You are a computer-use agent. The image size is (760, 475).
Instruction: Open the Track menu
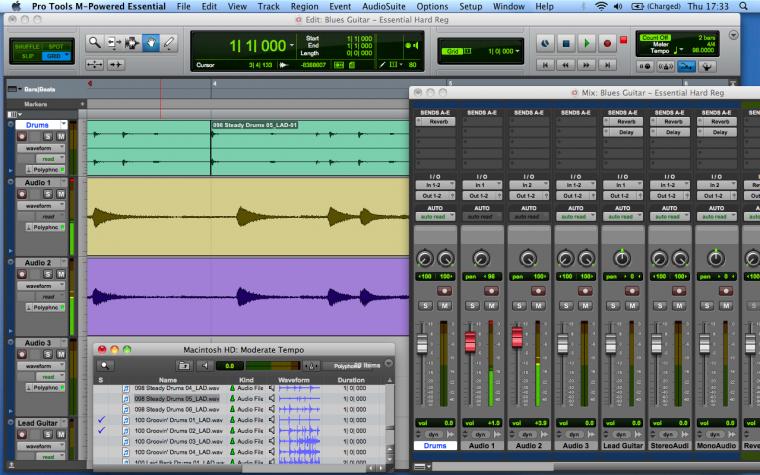tap(269, 6)
